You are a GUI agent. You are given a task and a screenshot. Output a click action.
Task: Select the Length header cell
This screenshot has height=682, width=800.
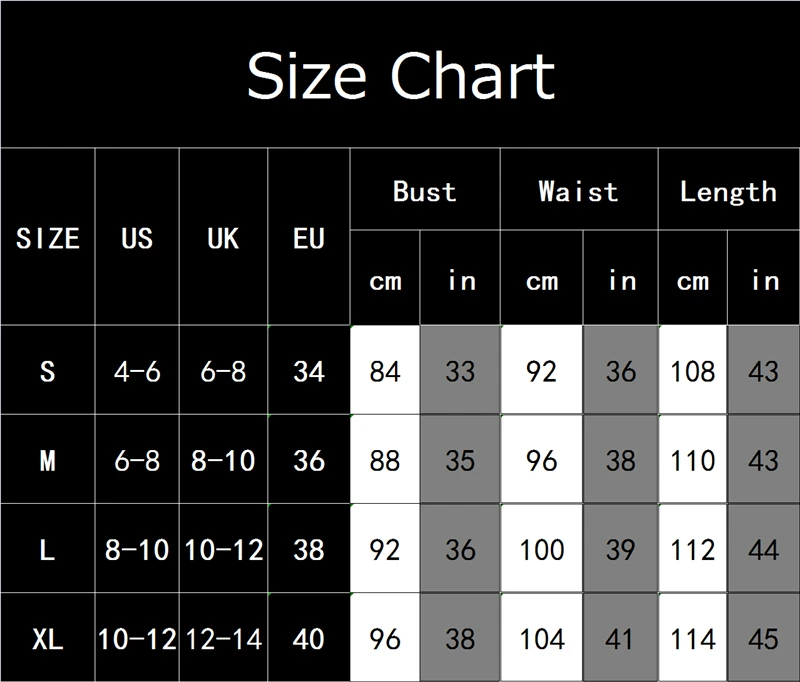[728, 191]
